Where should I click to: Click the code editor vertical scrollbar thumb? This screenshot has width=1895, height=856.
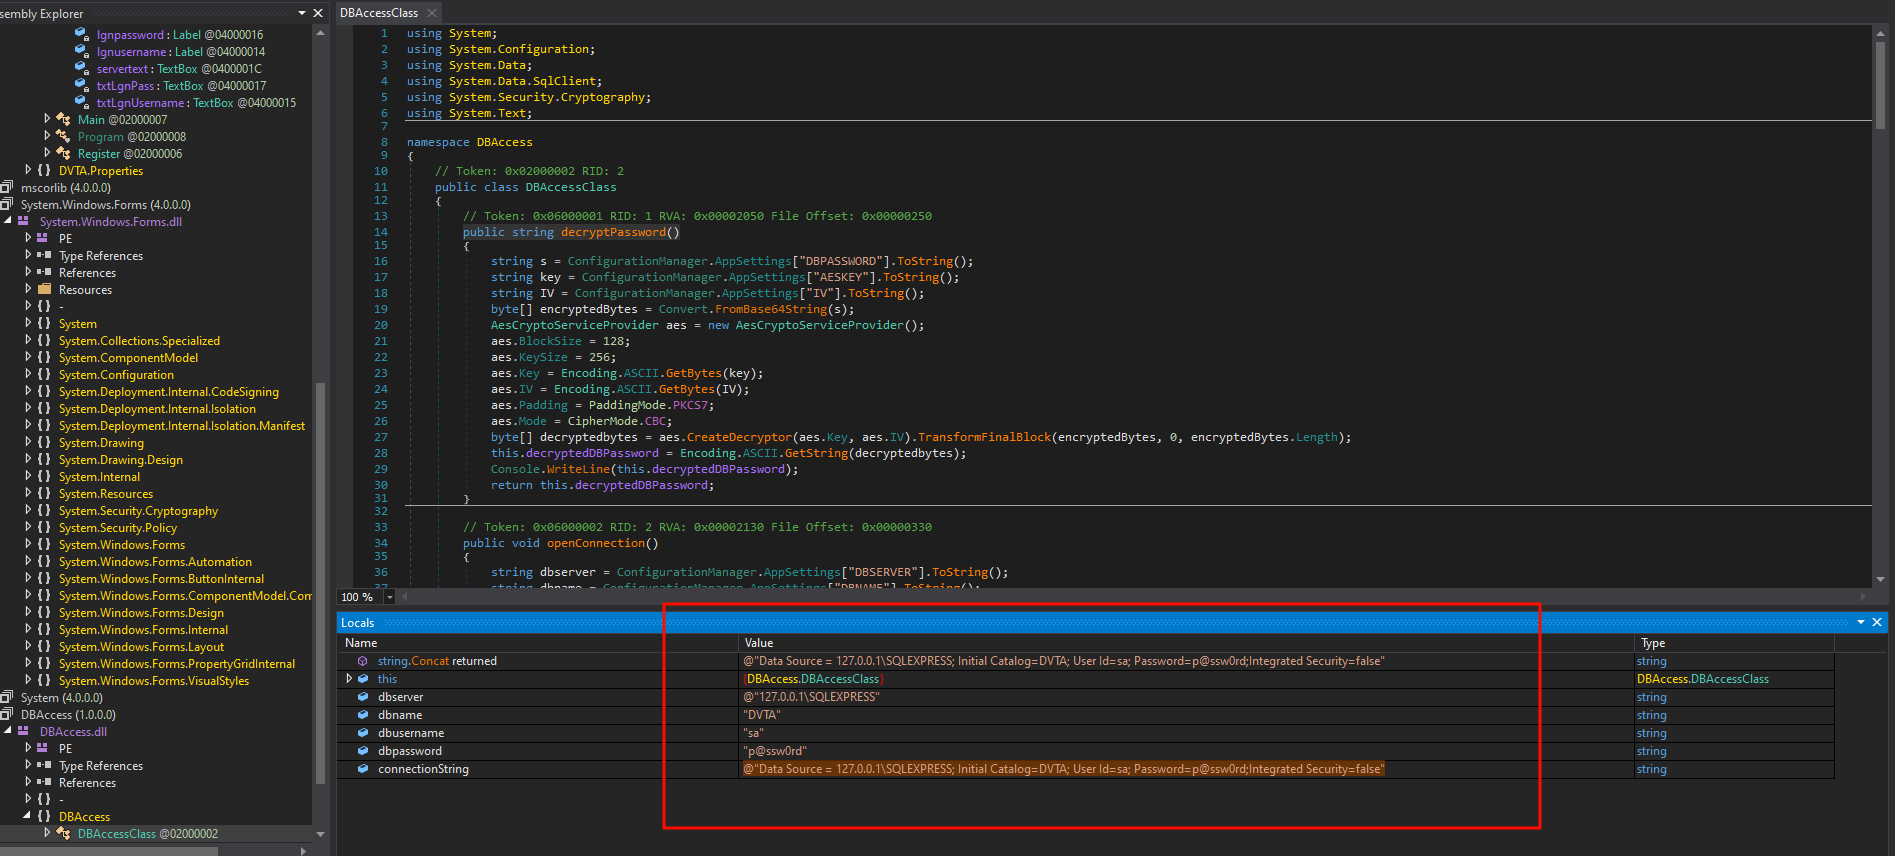click(1880, 84)
